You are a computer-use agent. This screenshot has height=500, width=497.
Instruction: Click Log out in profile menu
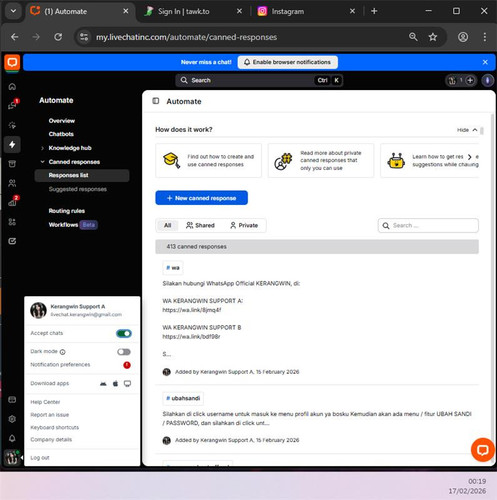pyautogui.click(x=40, y=458)
